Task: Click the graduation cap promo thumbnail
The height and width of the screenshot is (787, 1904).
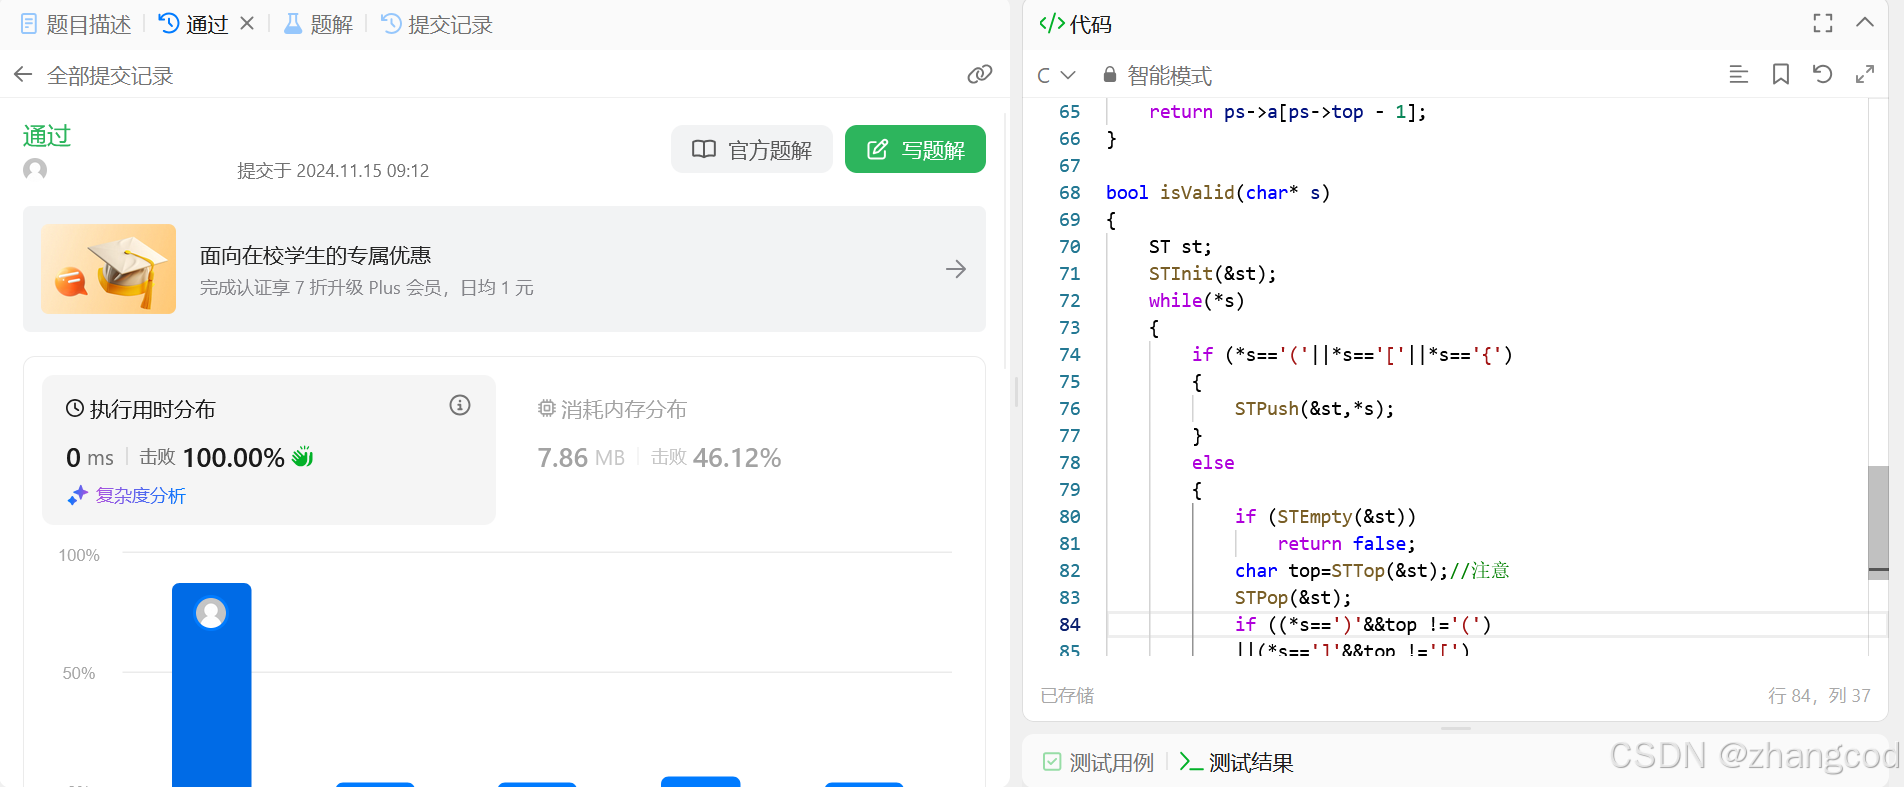Action: click(109, 269)
